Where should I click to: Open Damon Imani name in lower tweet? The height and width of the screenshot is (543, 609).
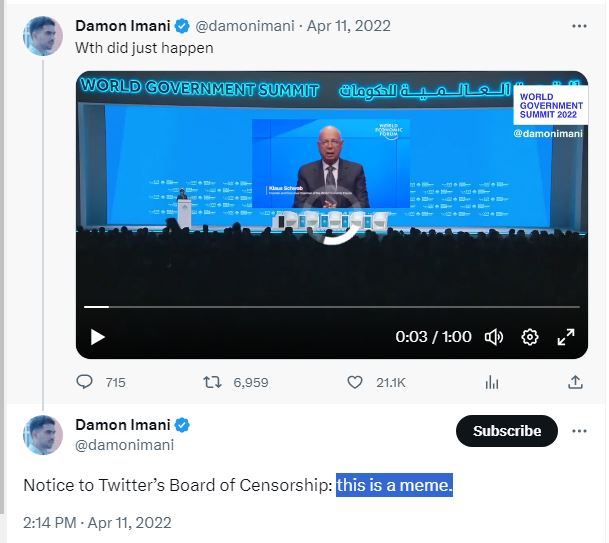coord(124,425)
